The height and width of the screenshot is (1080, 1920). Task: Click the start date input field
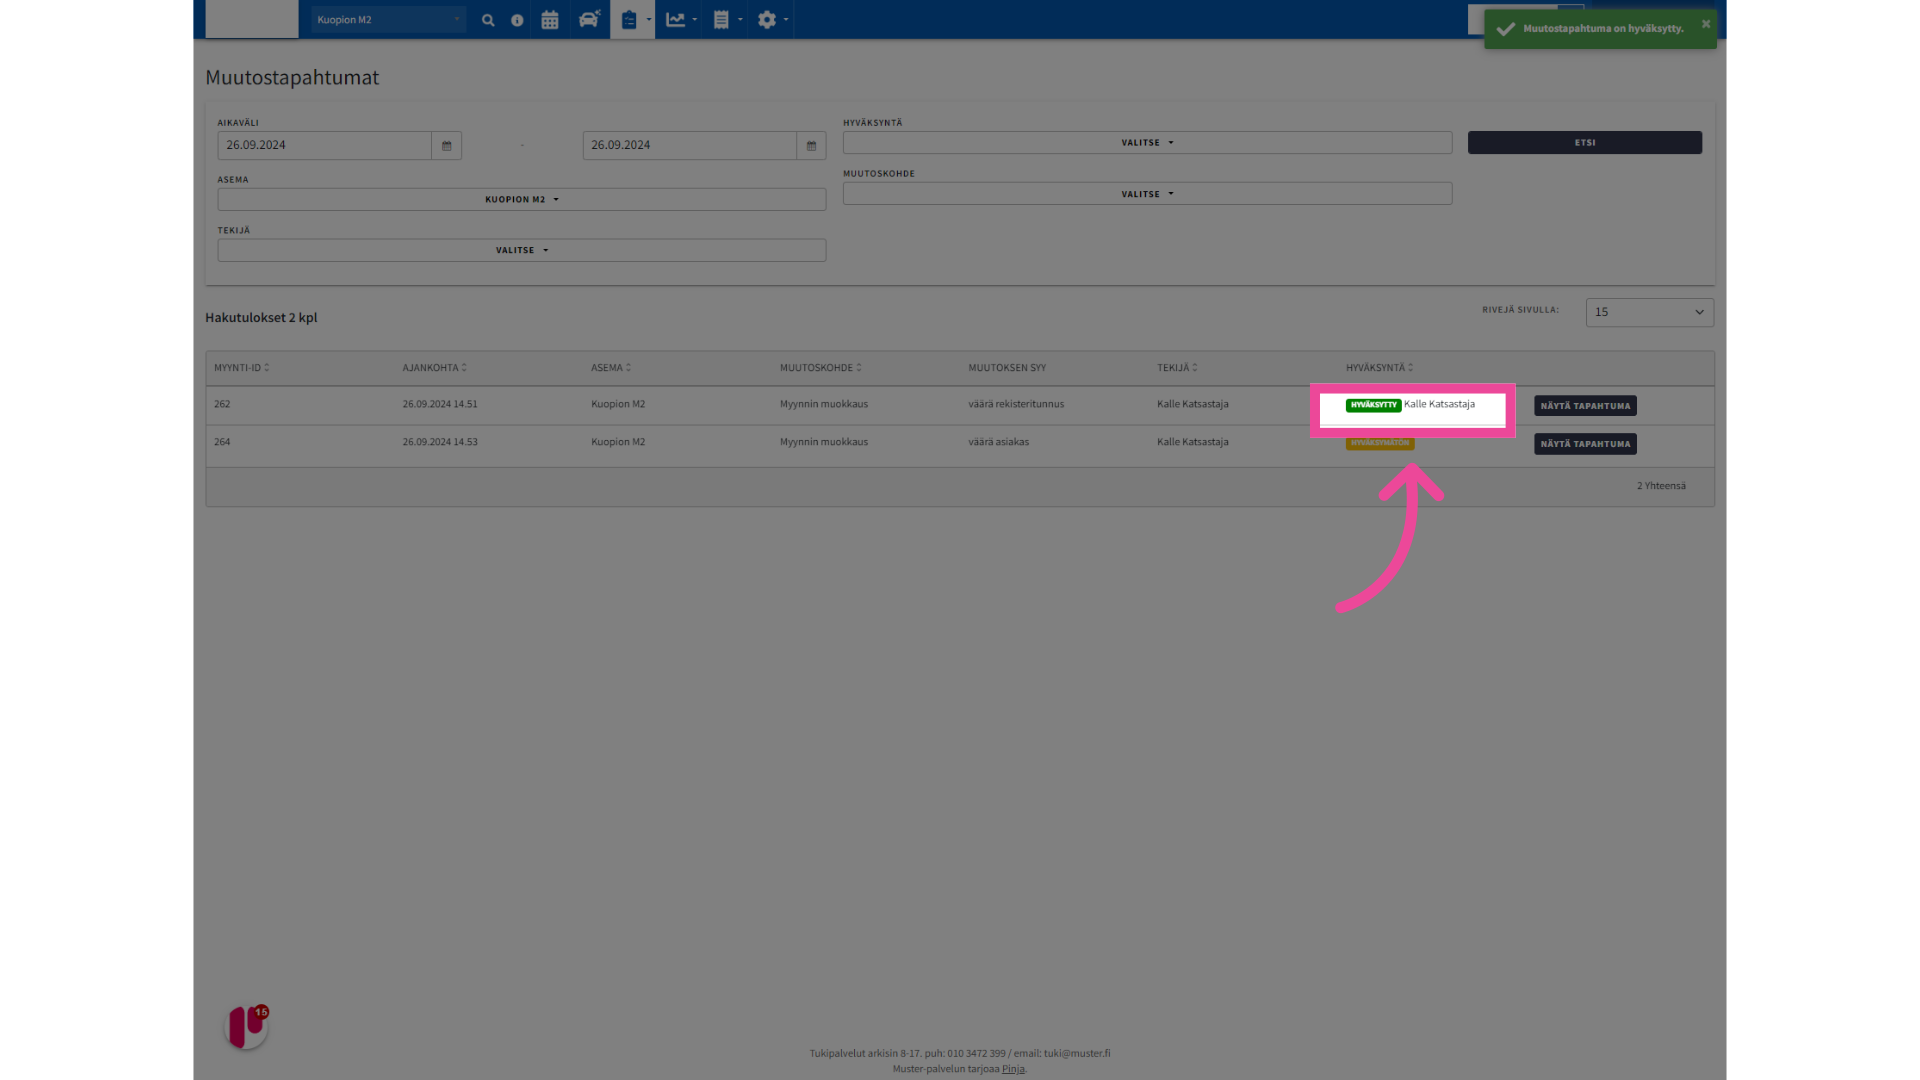click(324, 146)
